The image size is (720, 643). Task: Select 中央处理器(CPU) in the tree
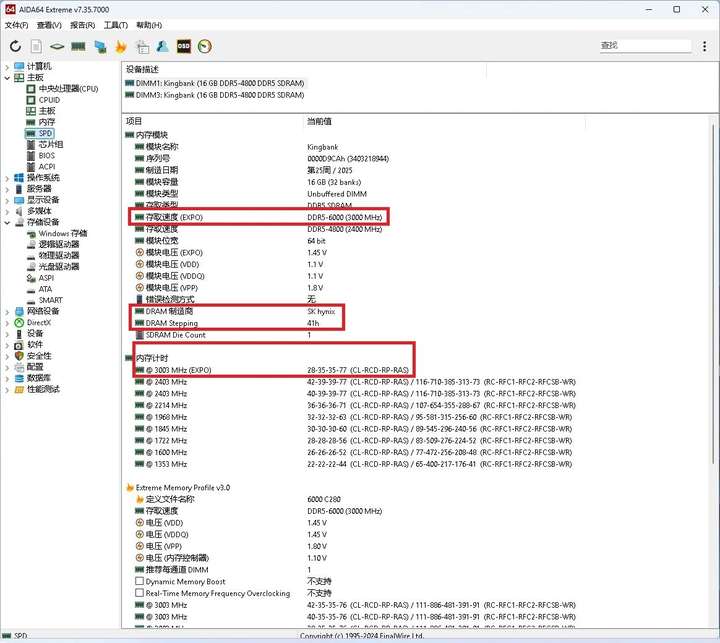(68, 89)
